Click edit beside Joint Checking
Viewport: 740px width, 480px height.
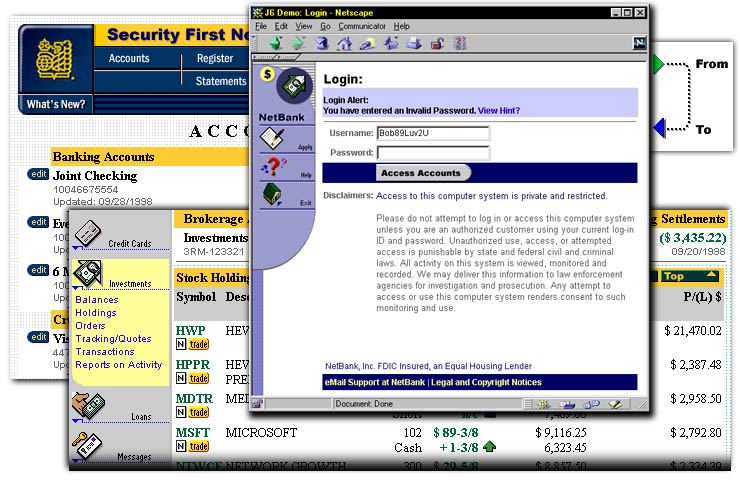coord(38,174)
